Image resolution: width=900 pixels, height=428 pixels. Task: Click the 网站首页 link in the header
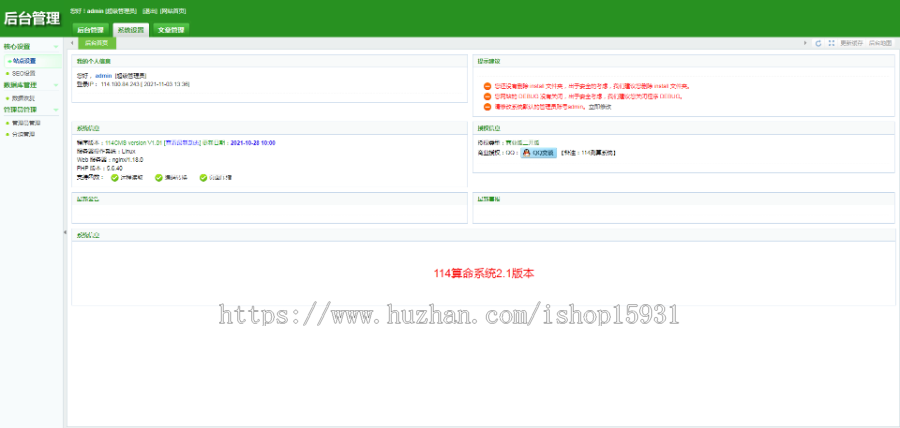point(173,11)
